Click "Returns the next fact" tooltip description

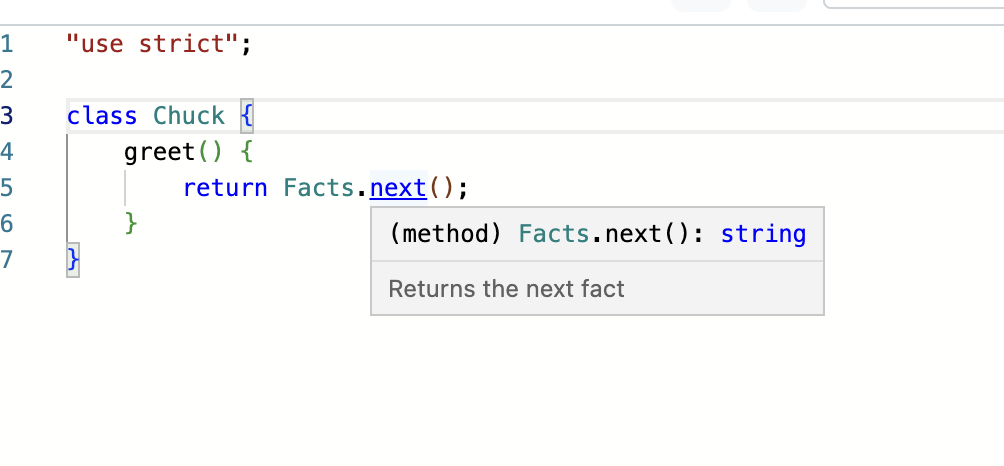506,289
